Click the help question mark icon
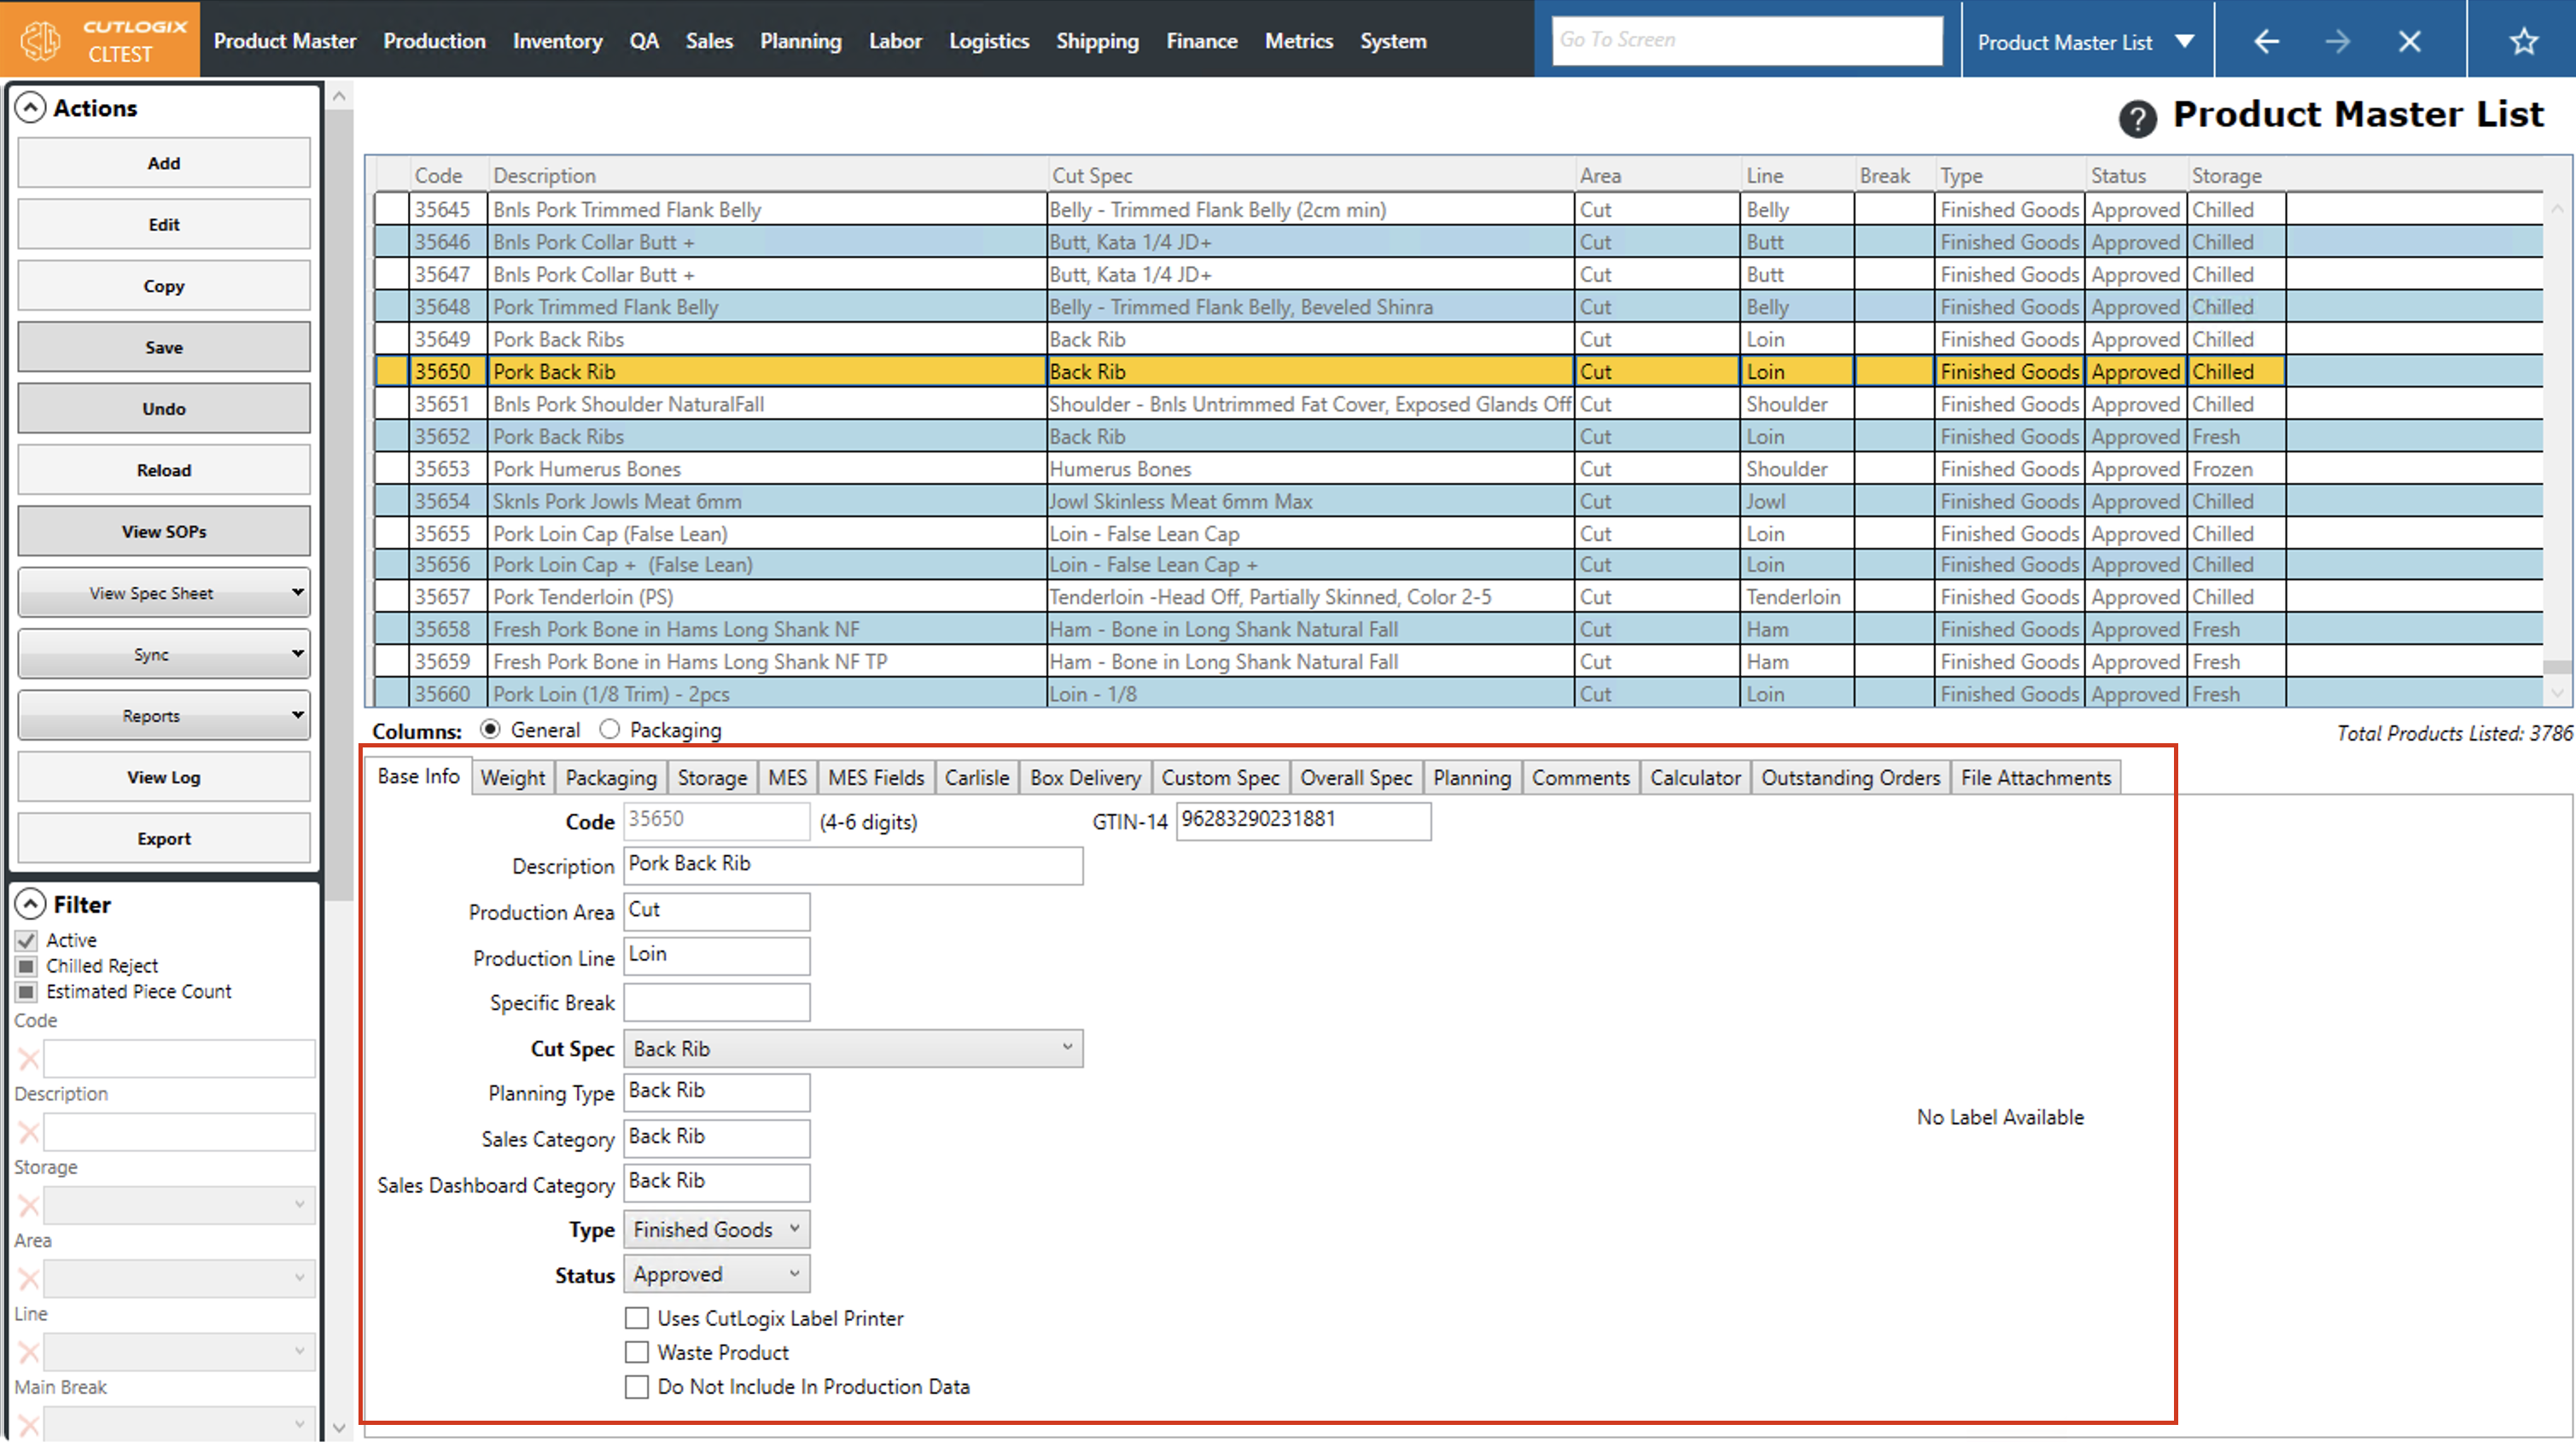Viewport: 2576px width, 1442px height. click(x=2137, y=119)
